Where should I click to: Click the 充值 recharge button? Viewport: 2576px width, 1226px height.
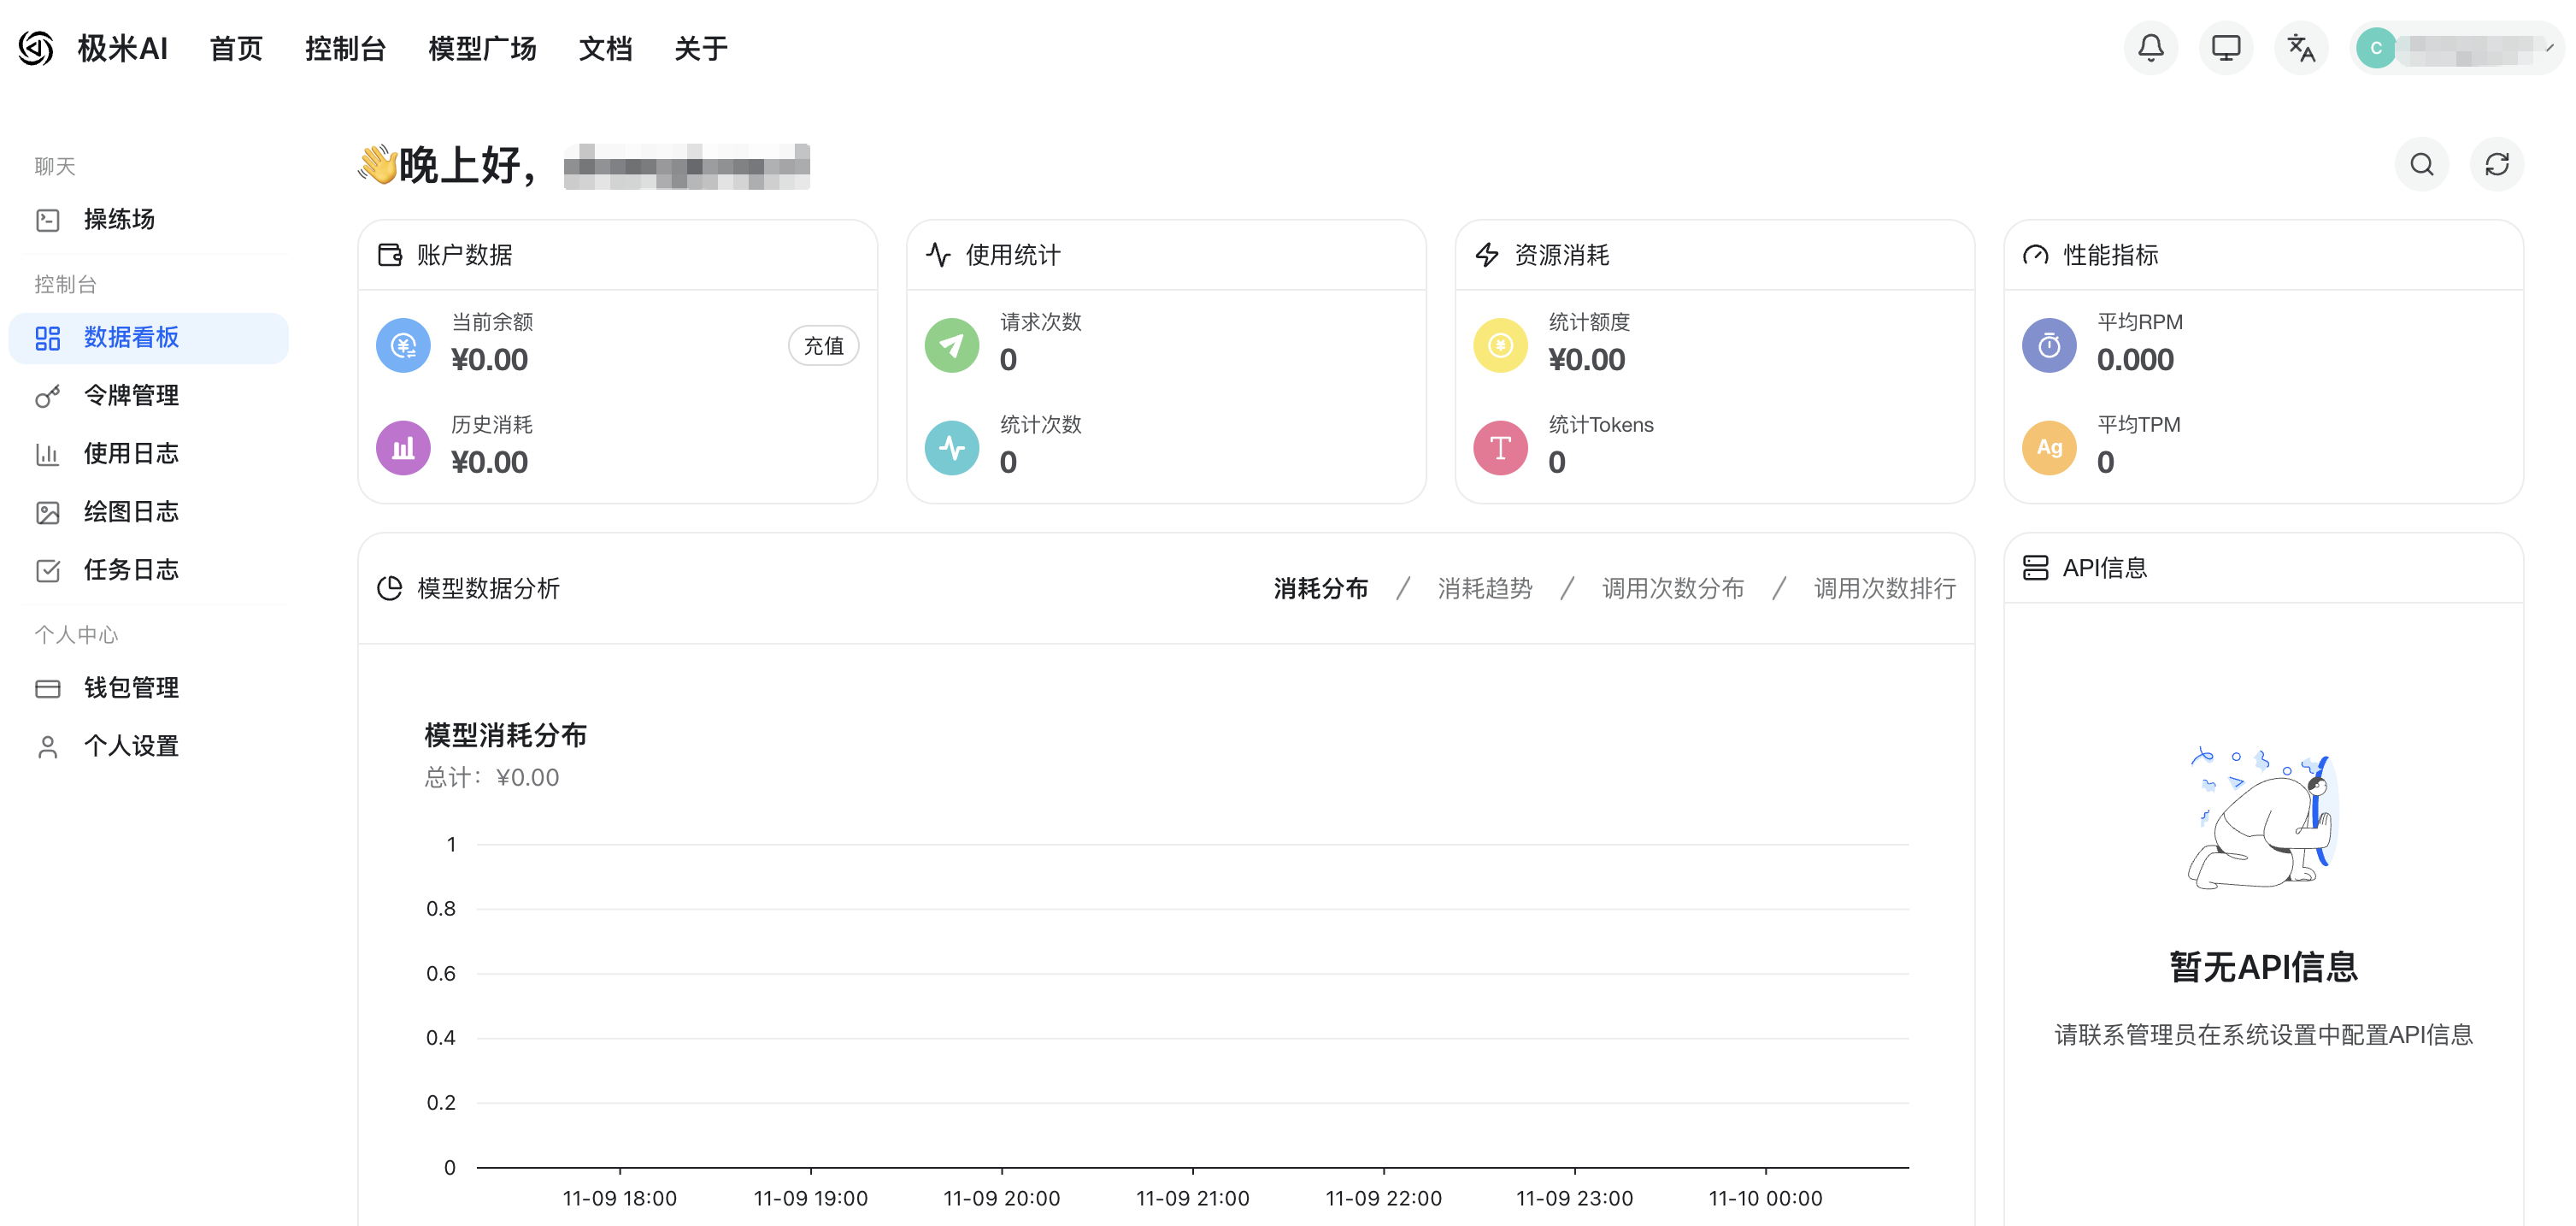pos(823,346)
